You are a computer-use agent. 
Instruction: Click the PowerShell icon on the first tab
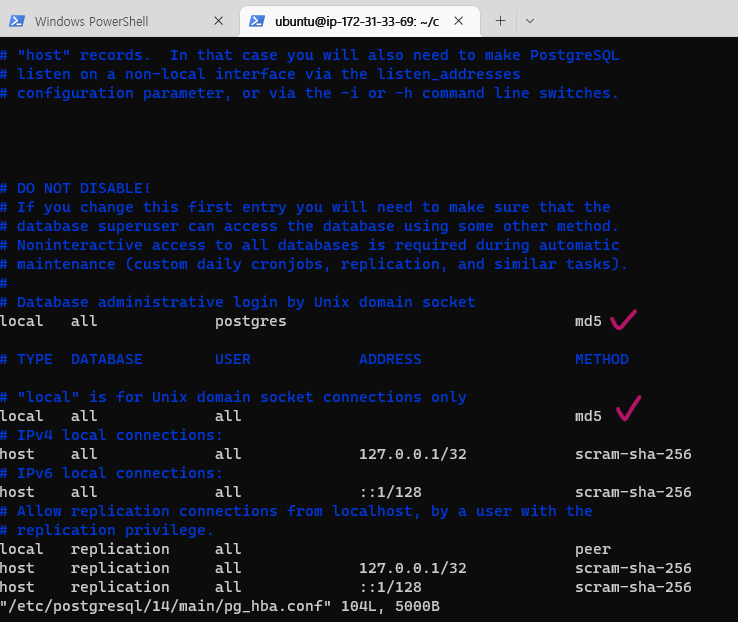click(17, 20)
